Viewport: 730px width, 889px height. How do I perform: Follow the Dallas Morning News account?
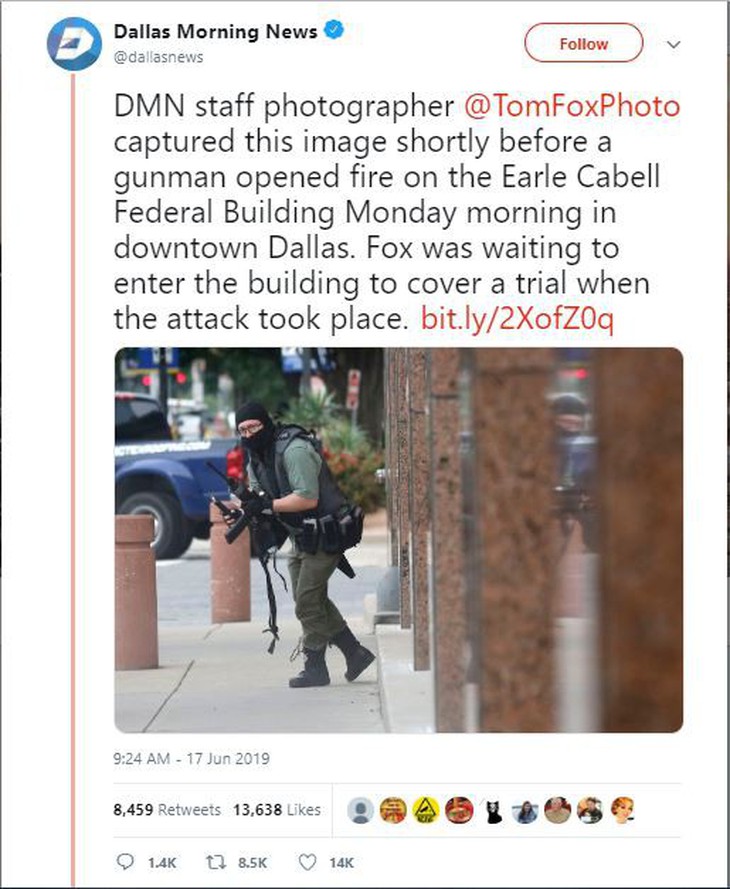pos(584,43)
